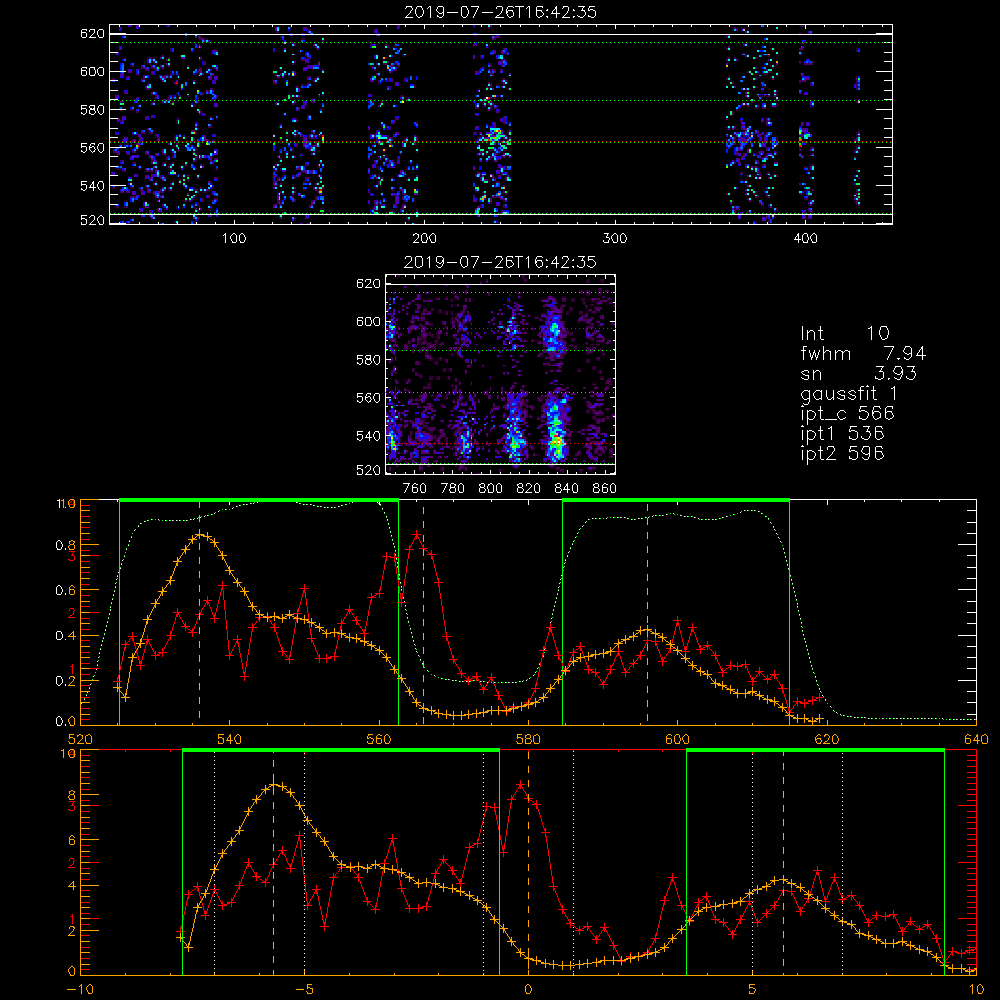The width and height of the screenshot is (1000, 1000).
Task: Click the top spectrogram title 2019-07-26T16:42:35
Action: (x=500, y=12)
